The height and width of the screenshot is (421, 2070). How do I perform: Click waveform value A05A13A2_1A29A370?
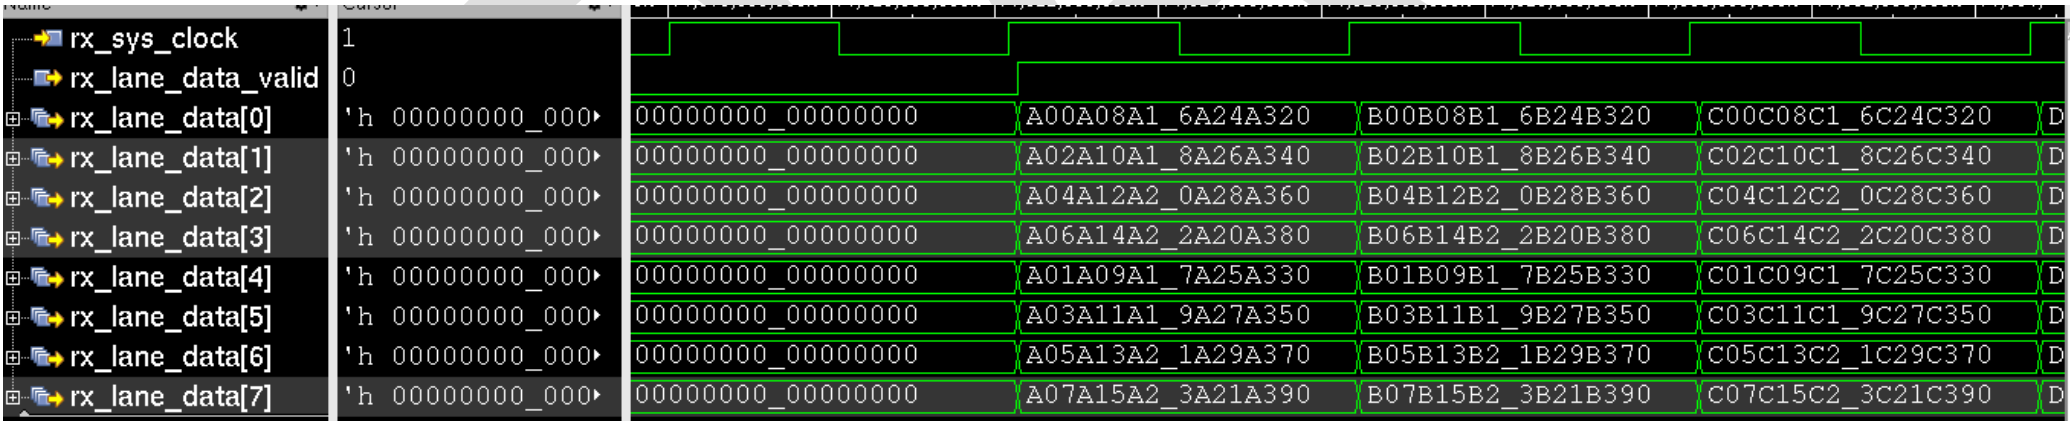pyautogui.click(x=1168, y=355)
